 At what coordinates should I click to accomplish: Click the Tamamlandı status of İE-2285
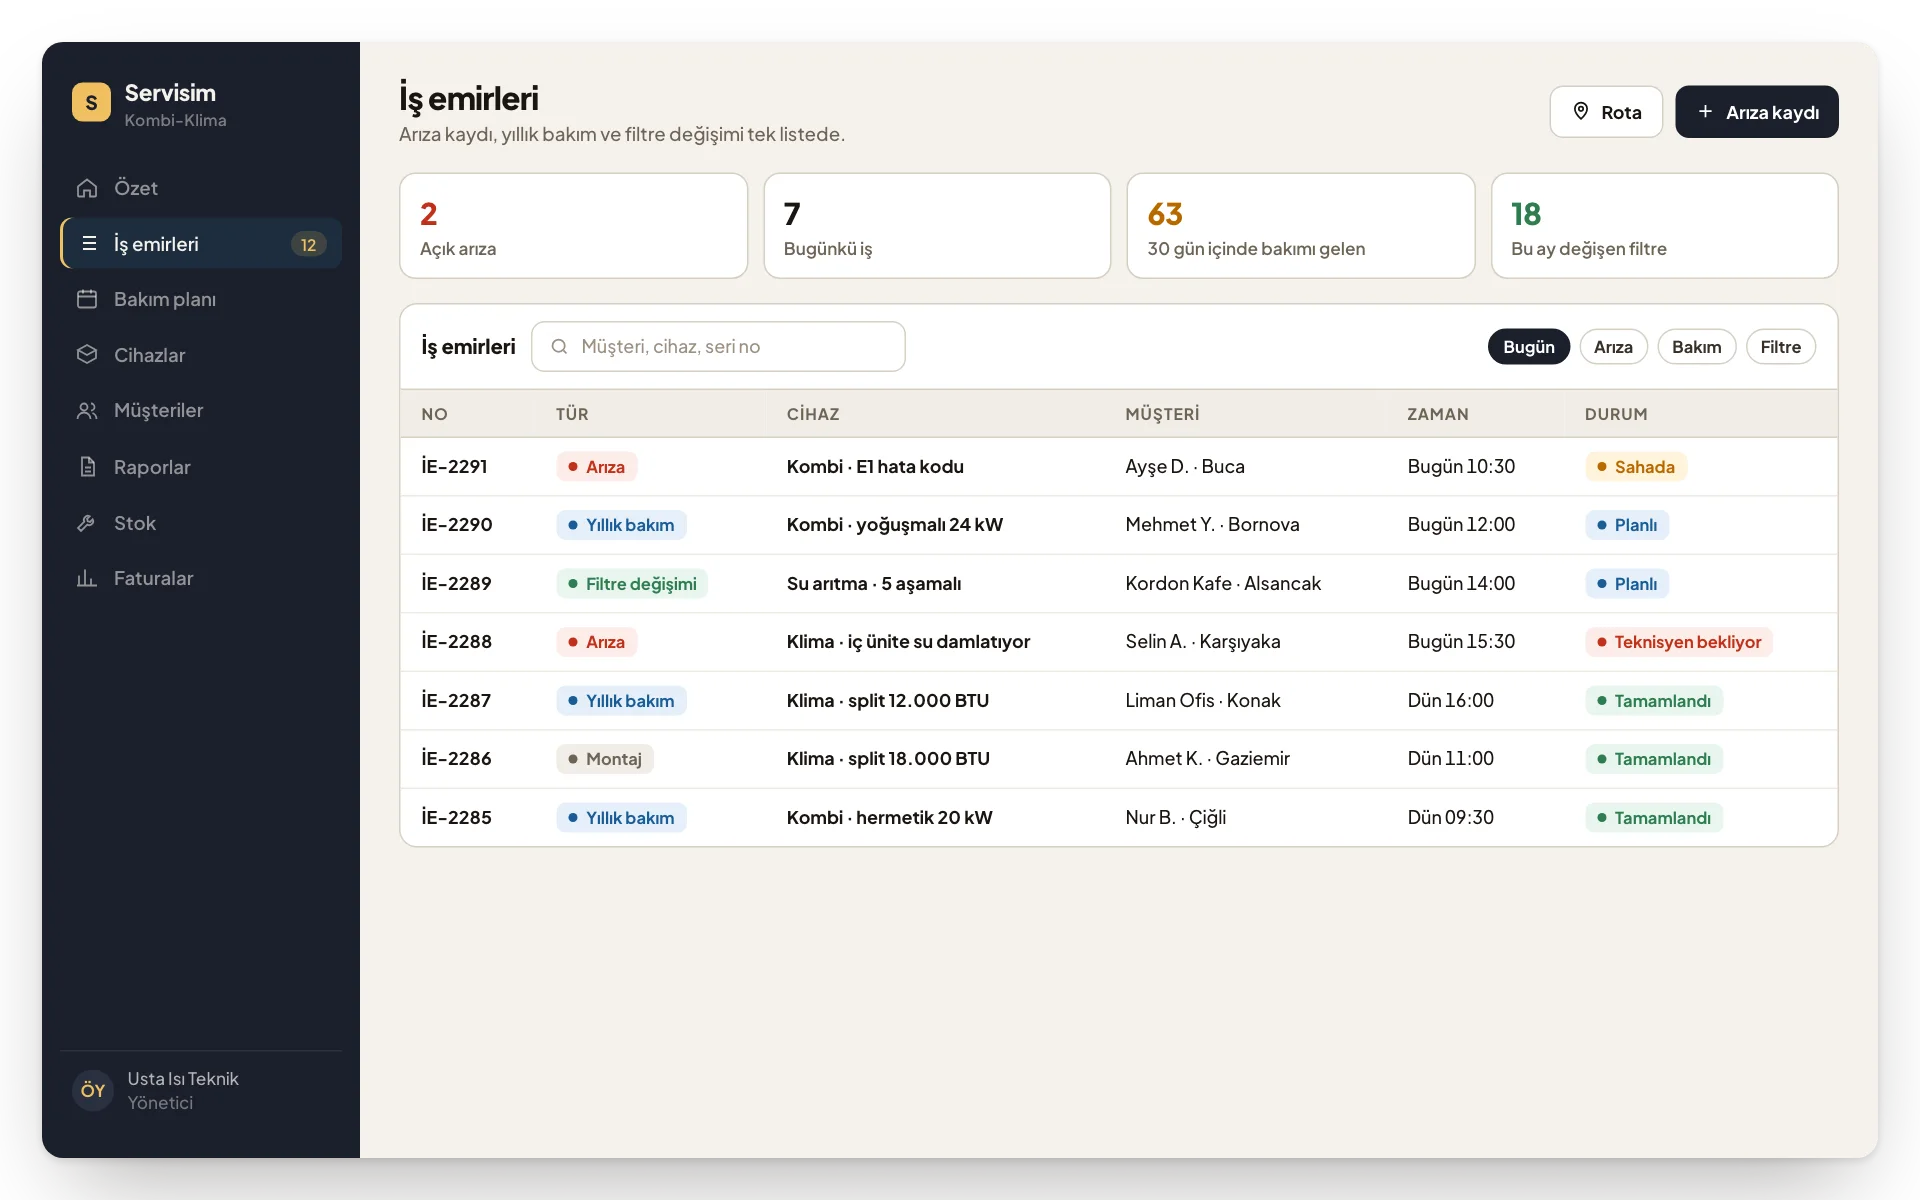coord(1654,818)
